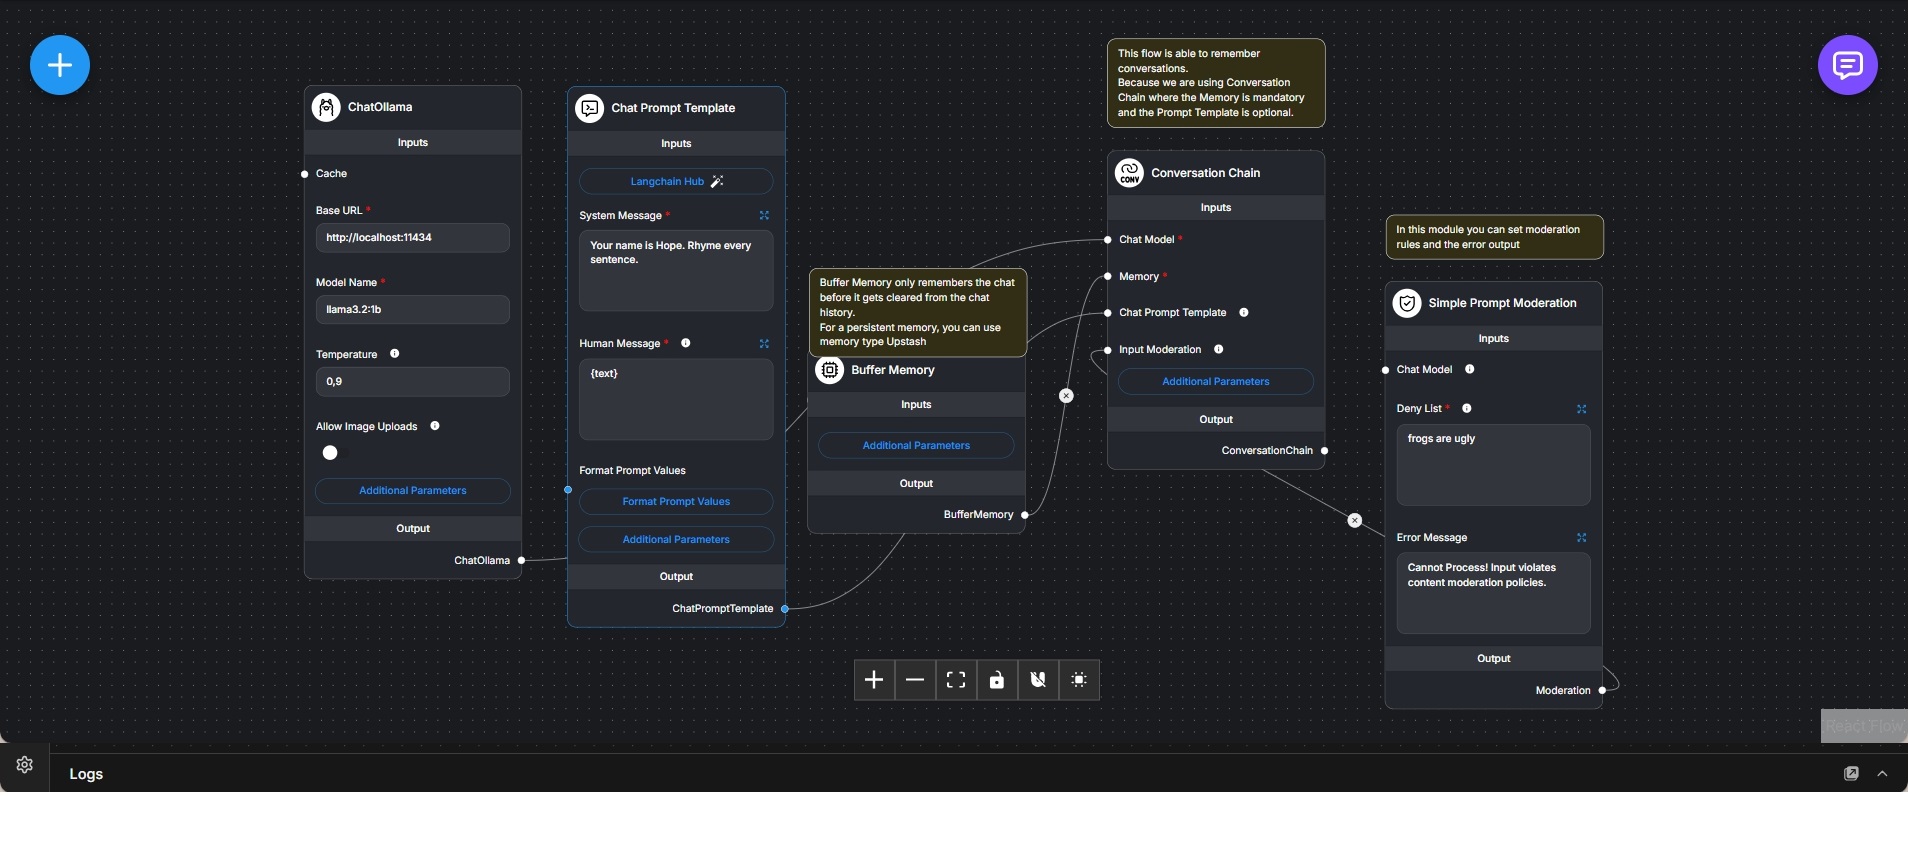The height and width of the screenshot is (842, 1908).
Task: Click the Format Prompt Values button
Action: pos(676,502)
